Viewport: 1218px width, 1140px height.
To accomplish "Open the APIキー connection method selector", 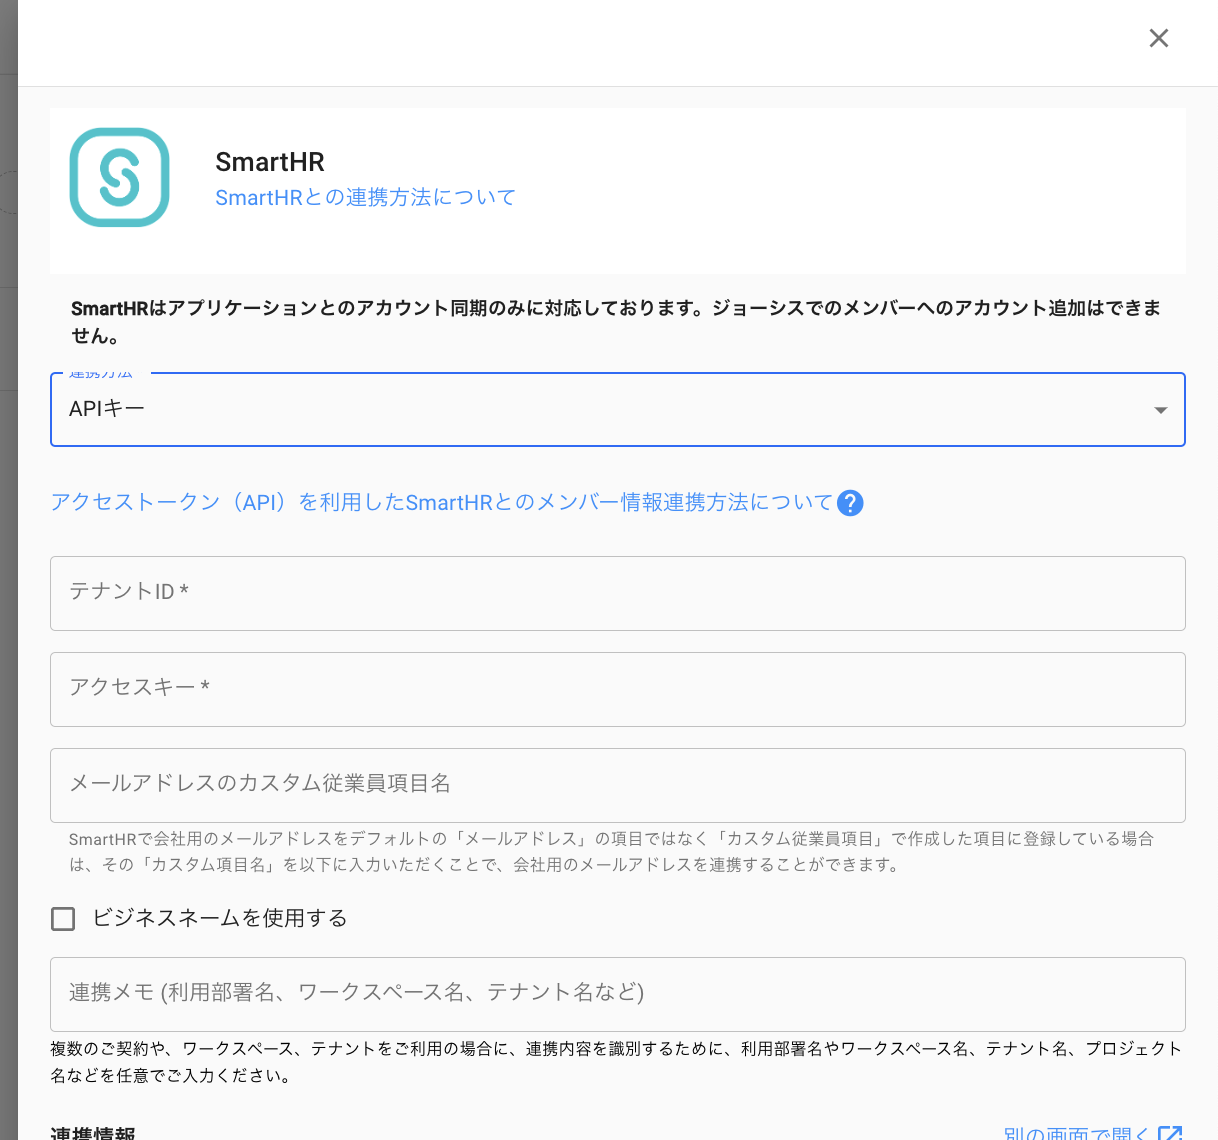I will pos(600,410).
